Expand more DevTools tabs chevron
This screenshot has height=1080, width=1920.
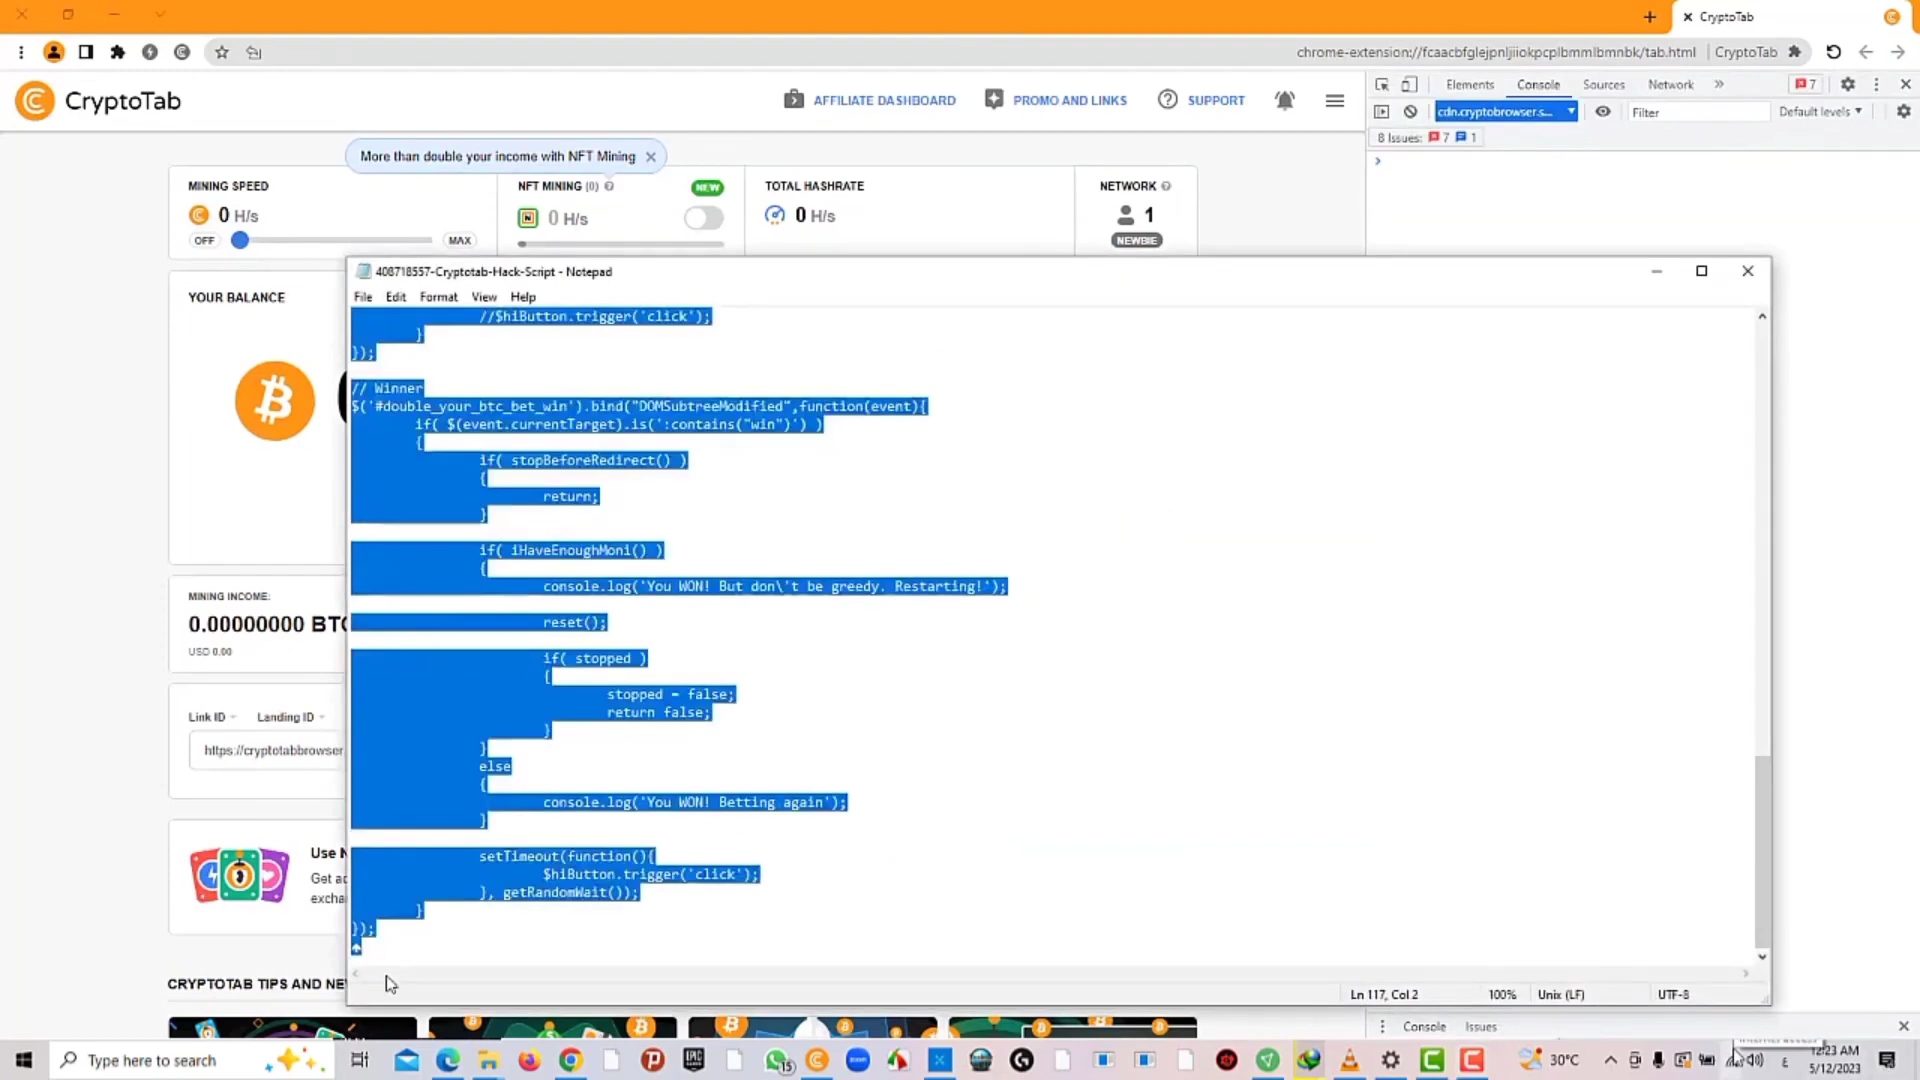[x=1719, y=85]
